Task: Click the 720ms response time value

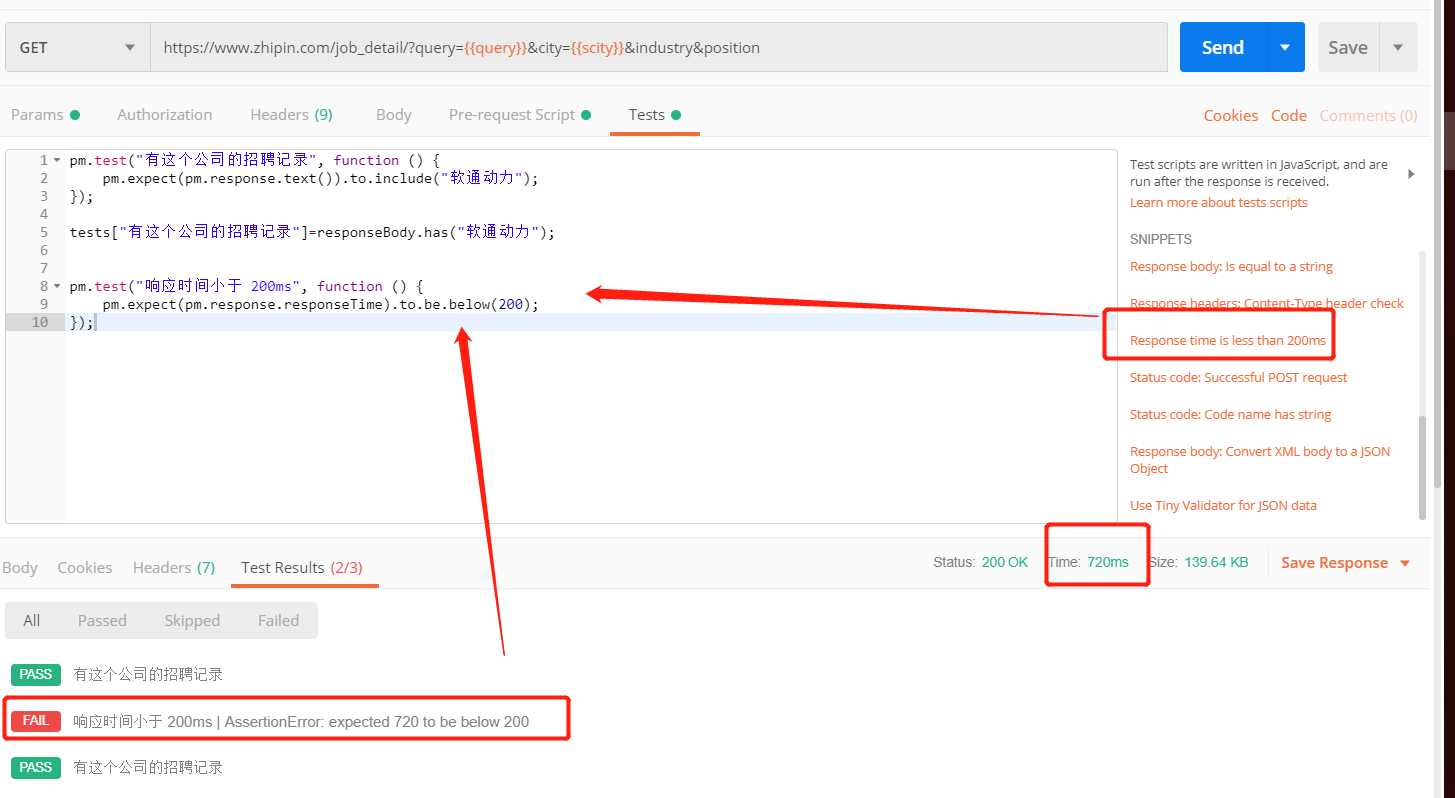Action: 1108,562
